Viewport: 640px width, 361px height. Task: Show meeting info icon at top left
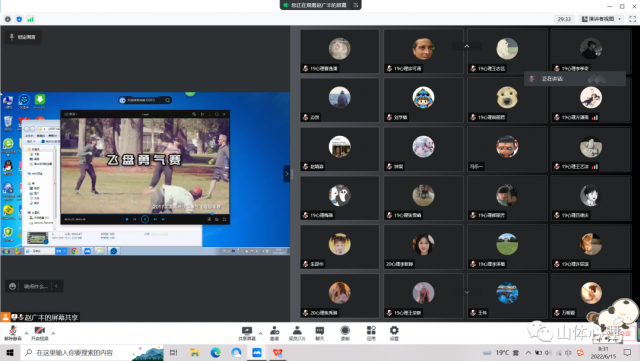click(8, 19)
